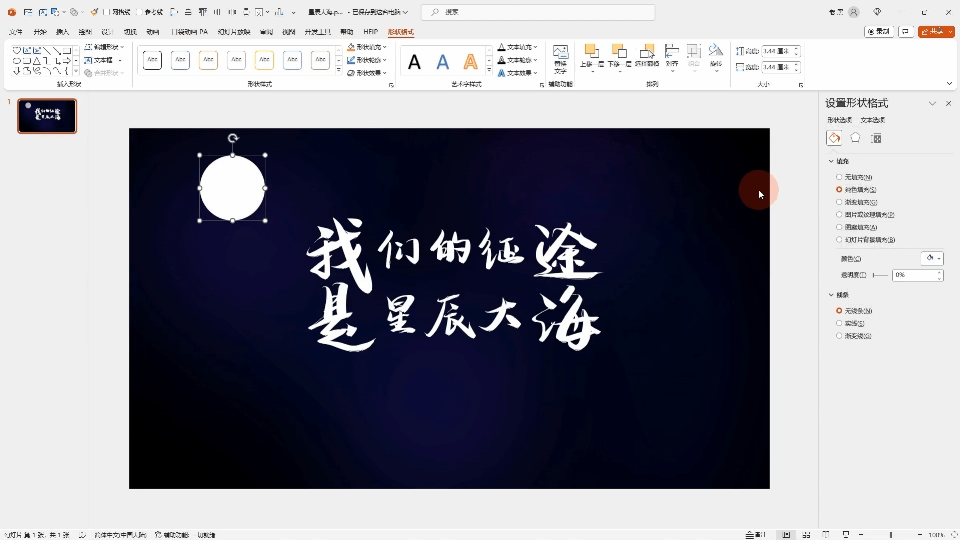Open Shape Effects (形状效果) dropdown in ribbon
Viewport: 960px width, 540px height.
[x=367, y=73]
